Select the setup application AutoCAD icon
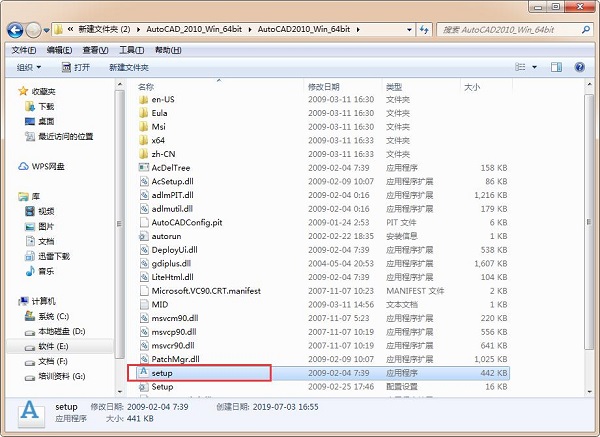The image size is (600, 437). click(143, 373)
